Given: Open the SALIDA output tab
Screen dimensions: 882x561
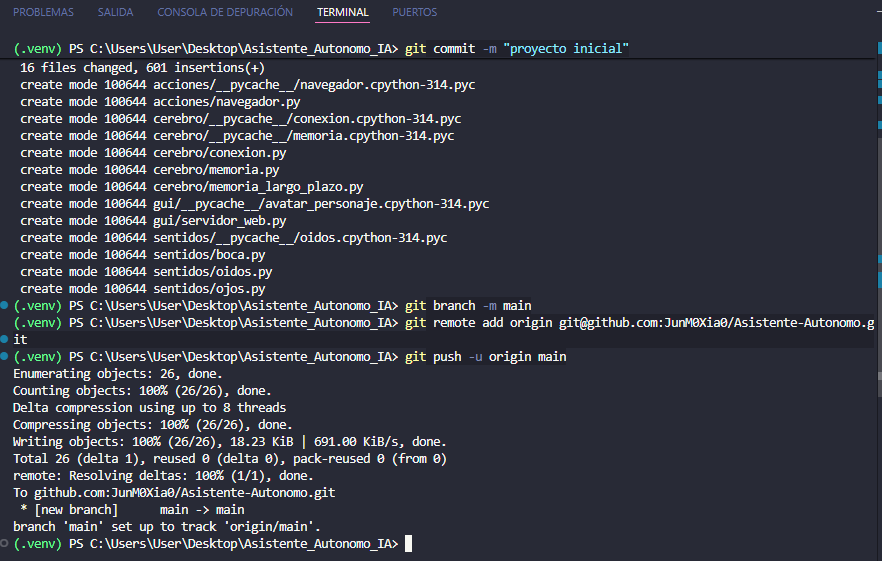Looking at the screenshot, I should tap(115, 12).
